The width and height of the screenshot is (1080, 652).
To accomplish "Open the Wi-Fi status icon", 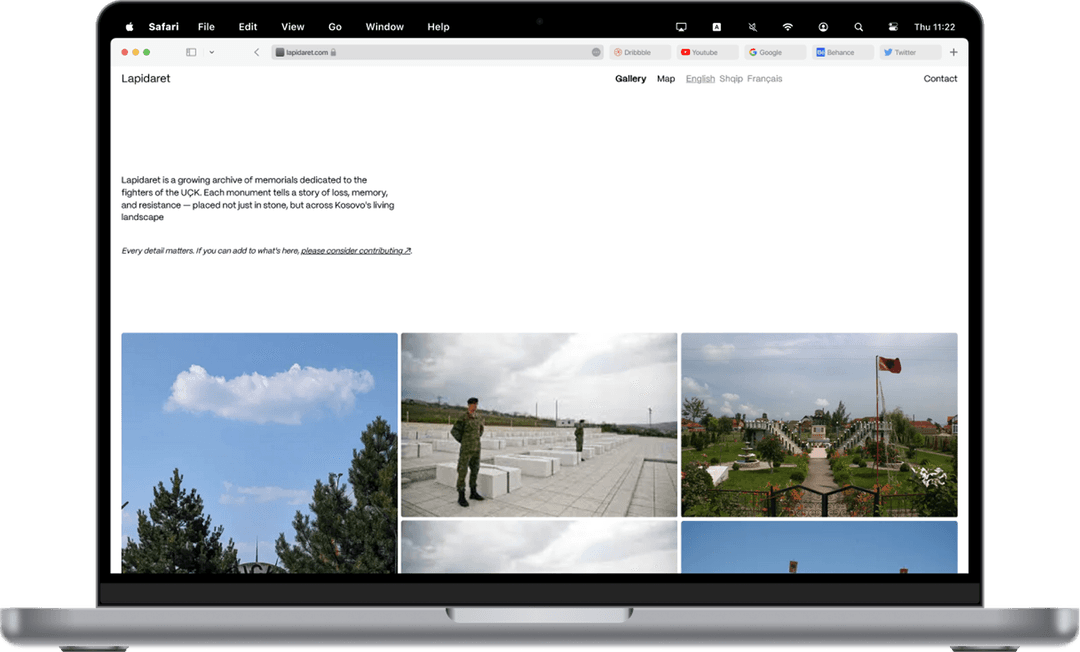I will pyautogui.click(x=787, y=27).
